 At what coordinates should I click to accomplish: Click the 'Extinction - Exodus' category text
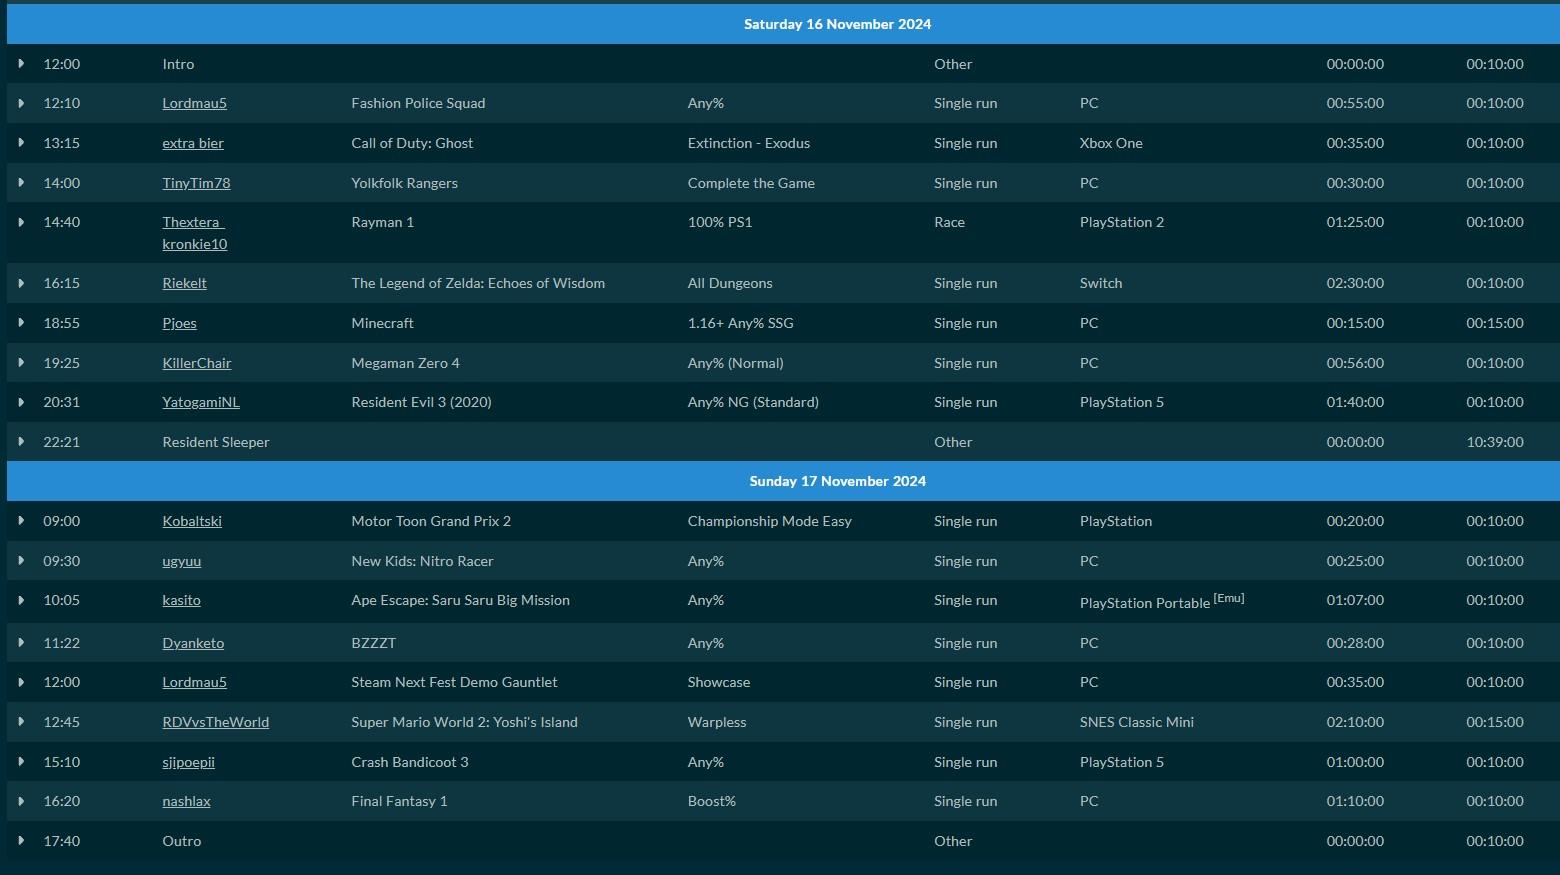pyautogui.click(x=749, y=143)
